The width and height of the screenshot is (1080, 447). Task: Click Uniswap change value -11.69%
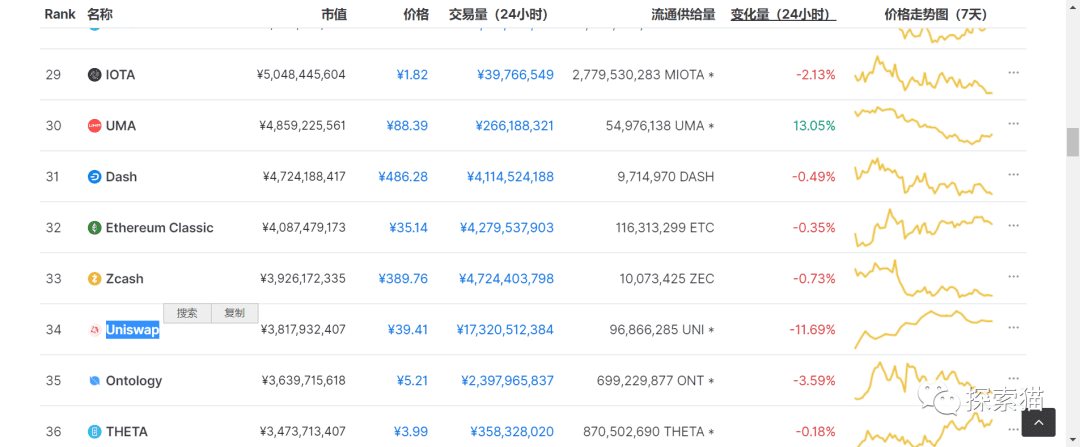coord(813,330)
